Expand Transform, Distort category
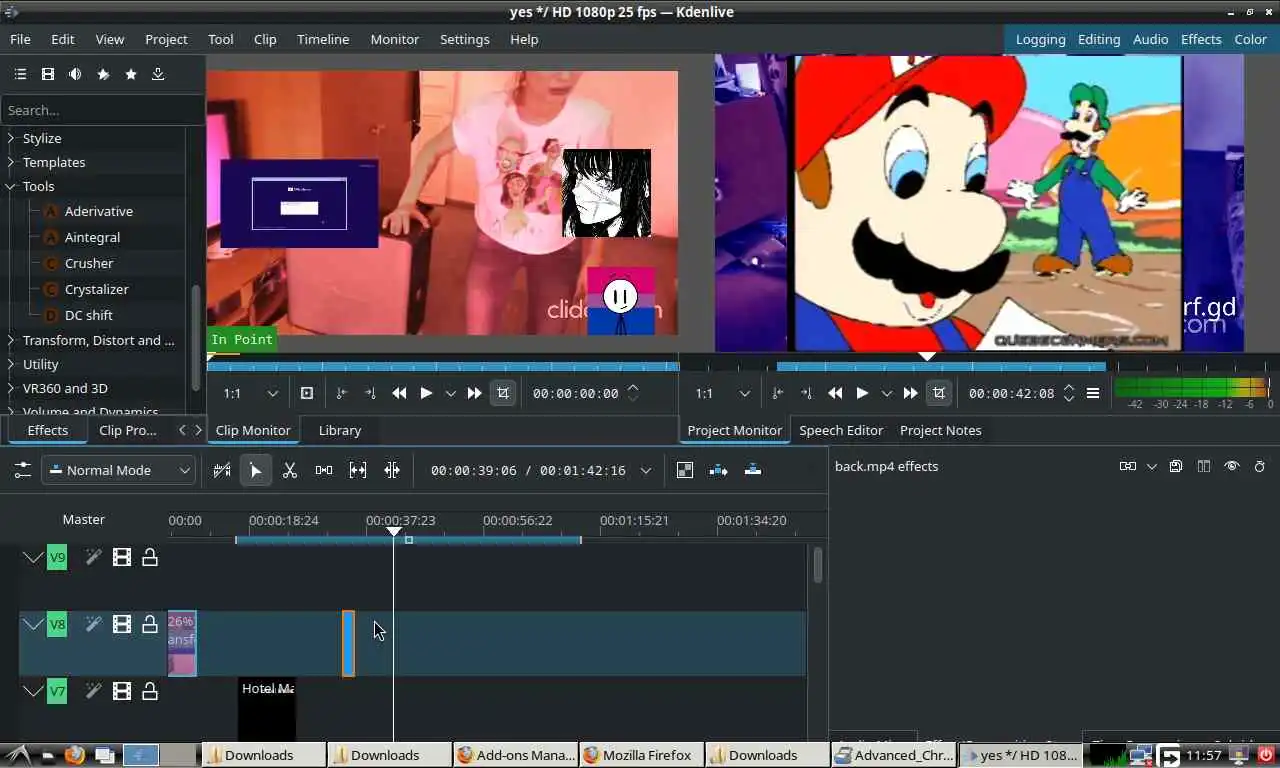The height and width of the screenshot is (768, 1280). pos(11,340)
